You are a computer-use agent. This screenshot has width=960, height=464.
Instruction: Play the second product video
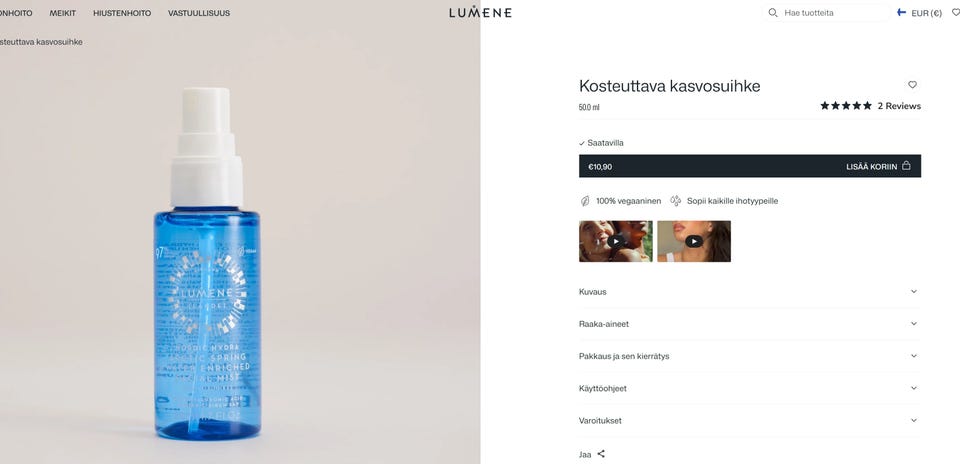coord(694,241)
